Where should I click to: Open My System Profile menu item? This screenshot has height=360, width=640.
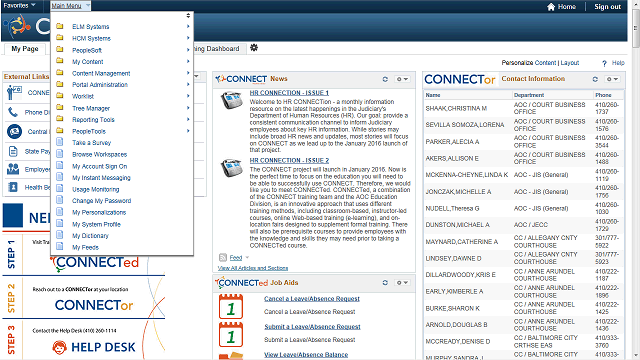(96, 224)
